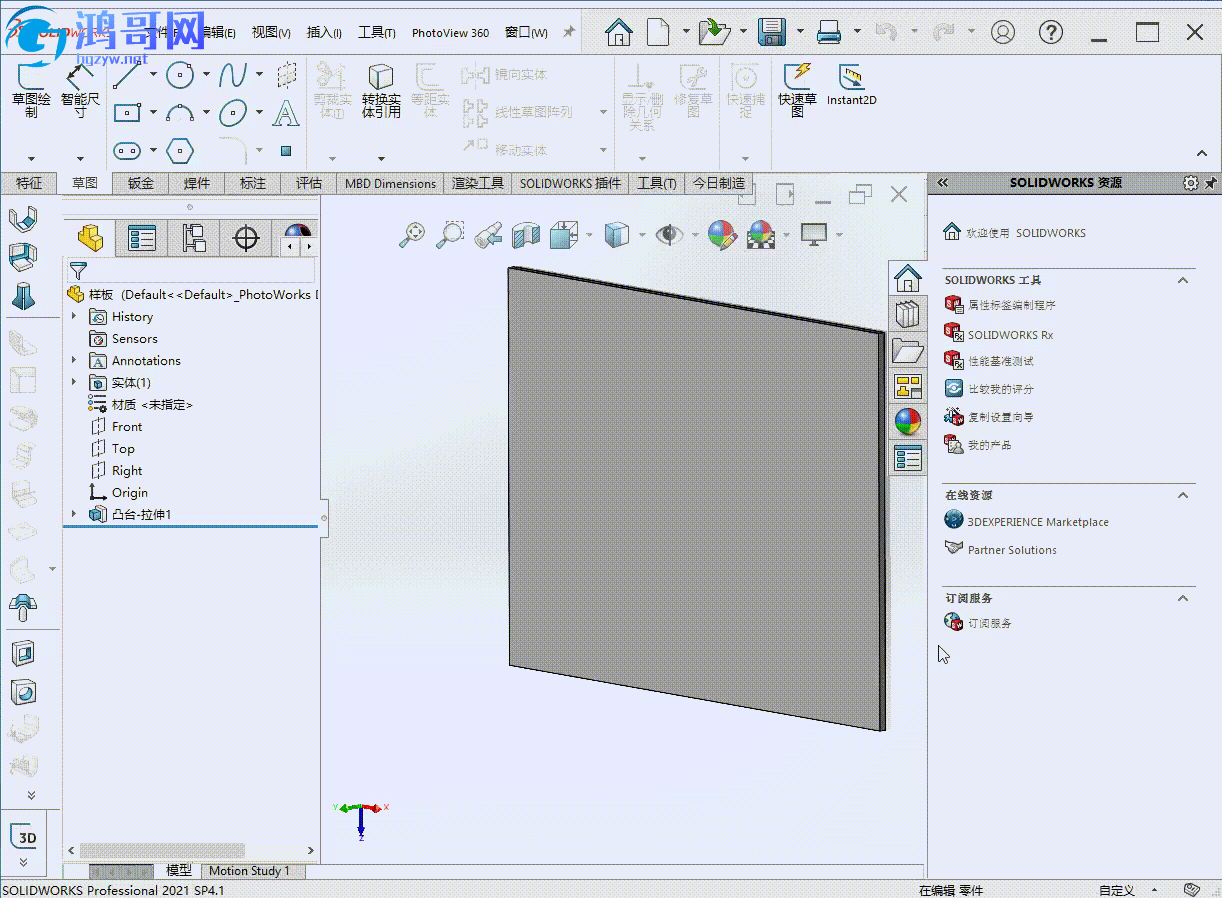Collapse the SOLIDWORKS 工具 section

tap(1184, 280)
